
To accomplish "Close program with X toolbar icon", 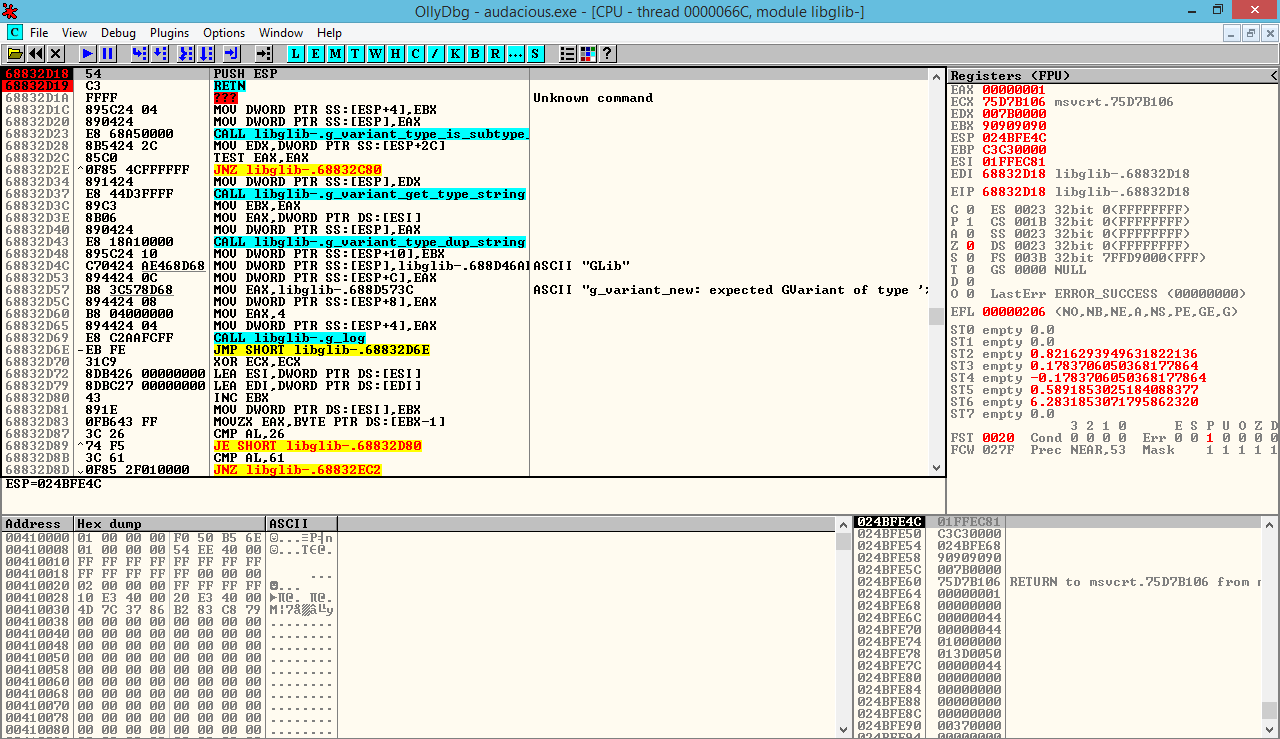I will [x=56, y=53].
